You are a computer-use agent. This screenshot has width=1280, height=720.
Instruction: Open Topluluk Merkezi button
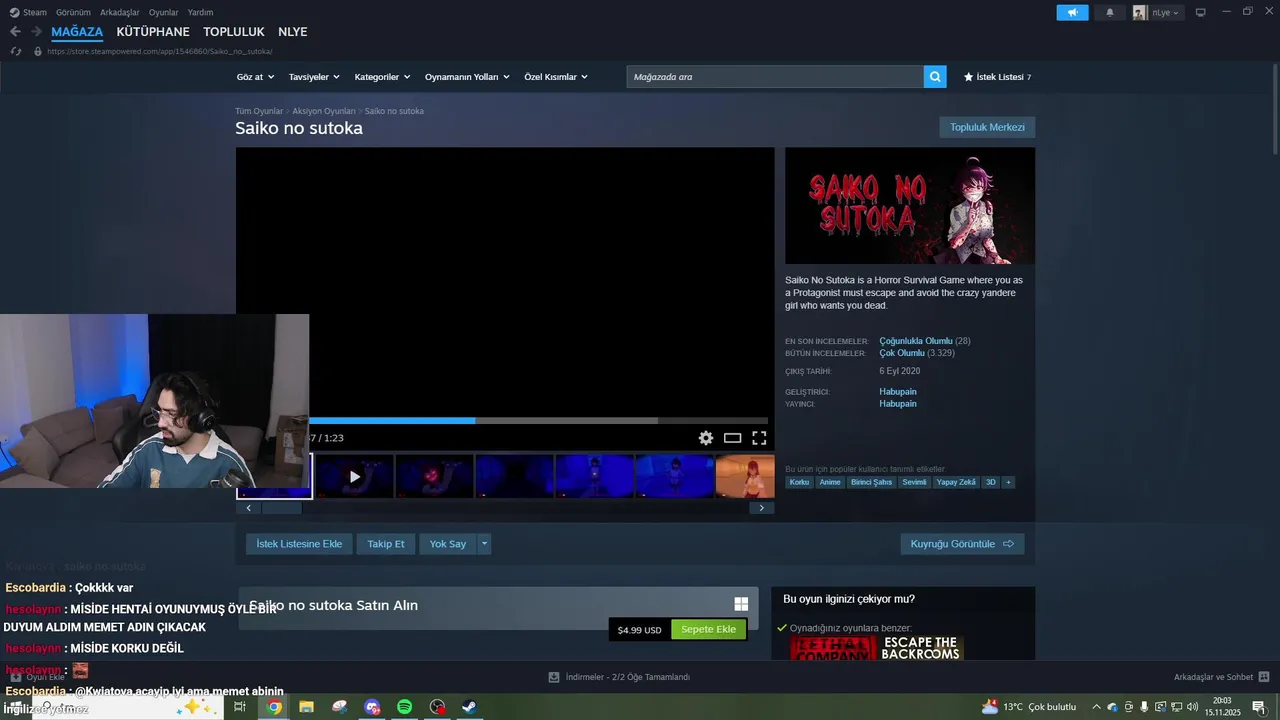pos(987,127)
